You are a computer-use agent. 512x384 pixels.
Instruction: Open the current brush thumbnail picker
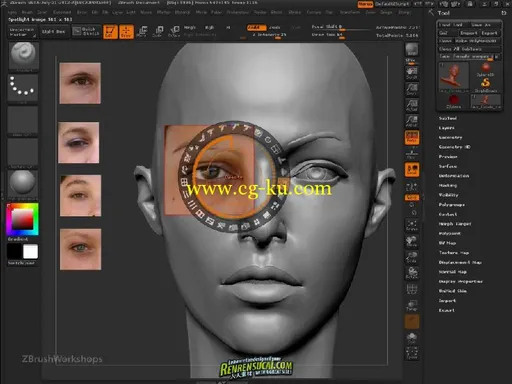23,56
